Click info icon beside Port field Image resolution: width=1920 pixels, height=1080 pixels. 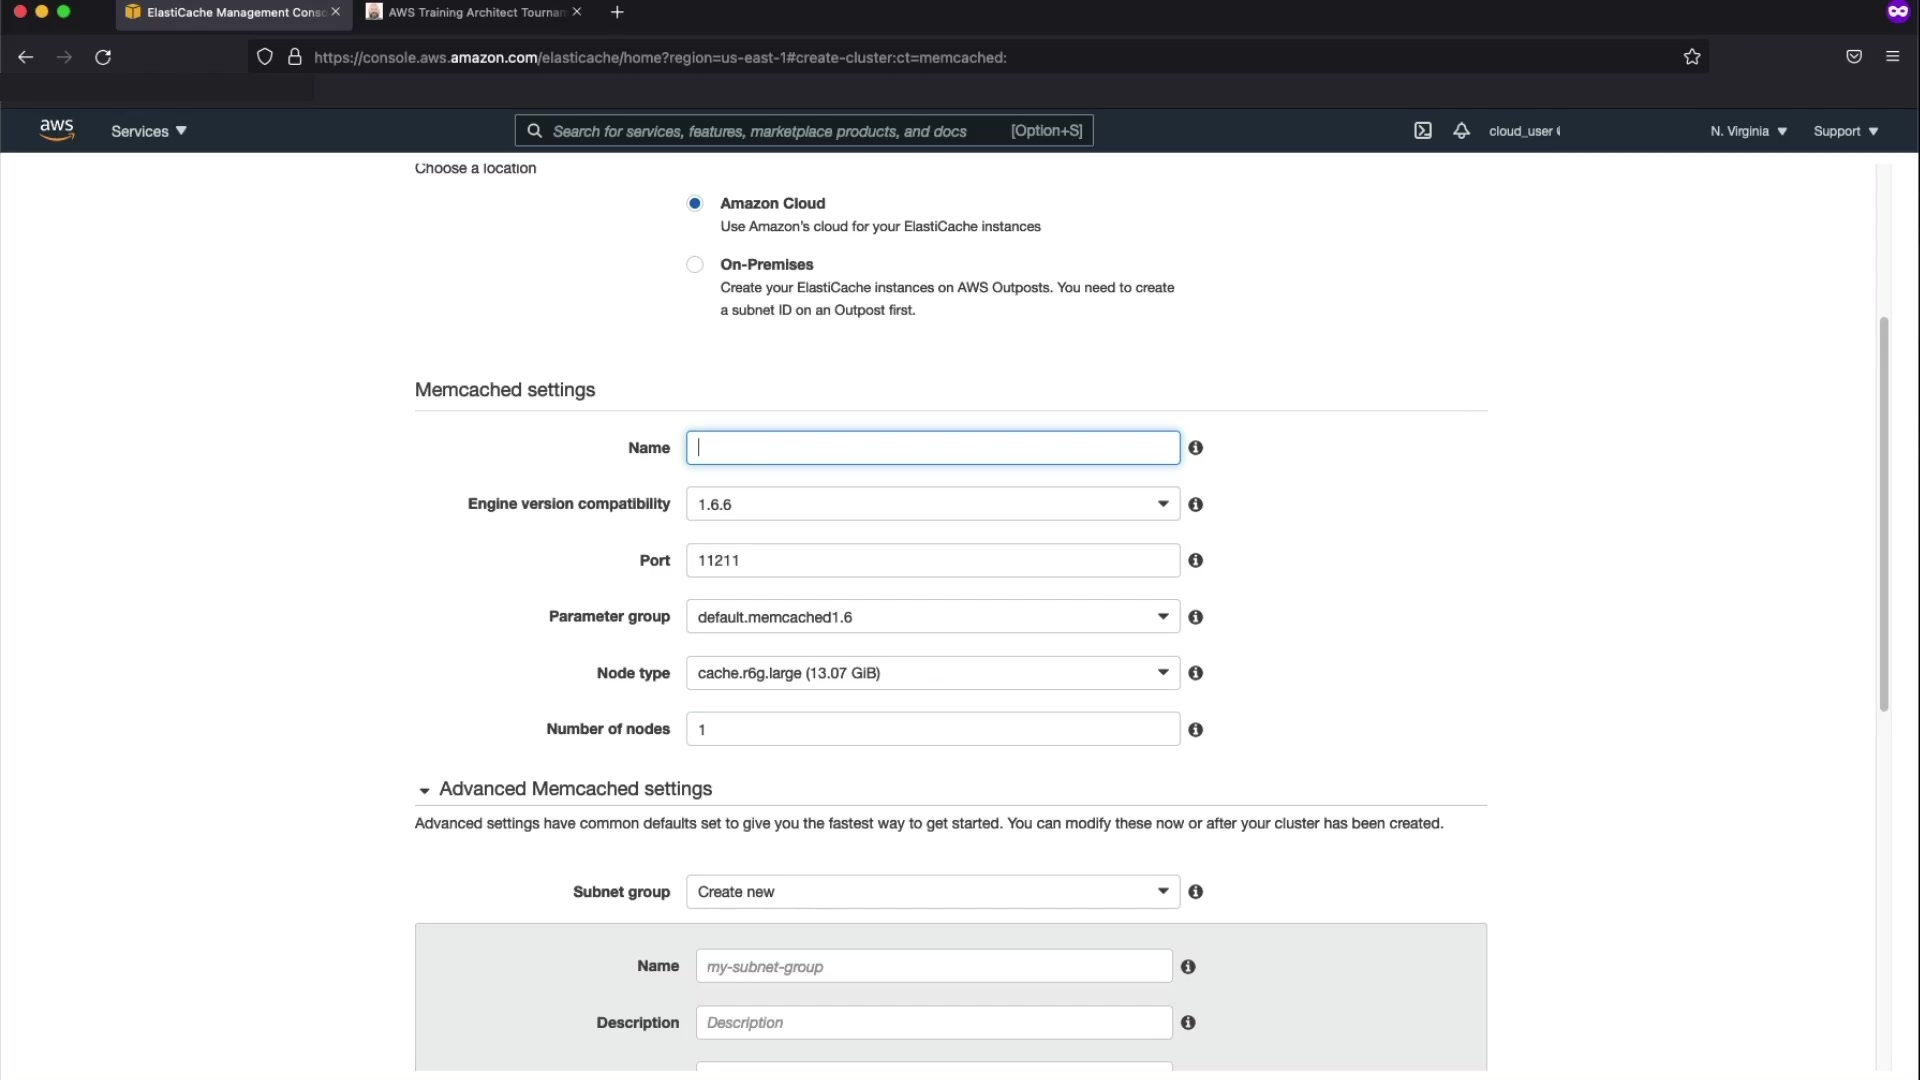(1195, 561)
